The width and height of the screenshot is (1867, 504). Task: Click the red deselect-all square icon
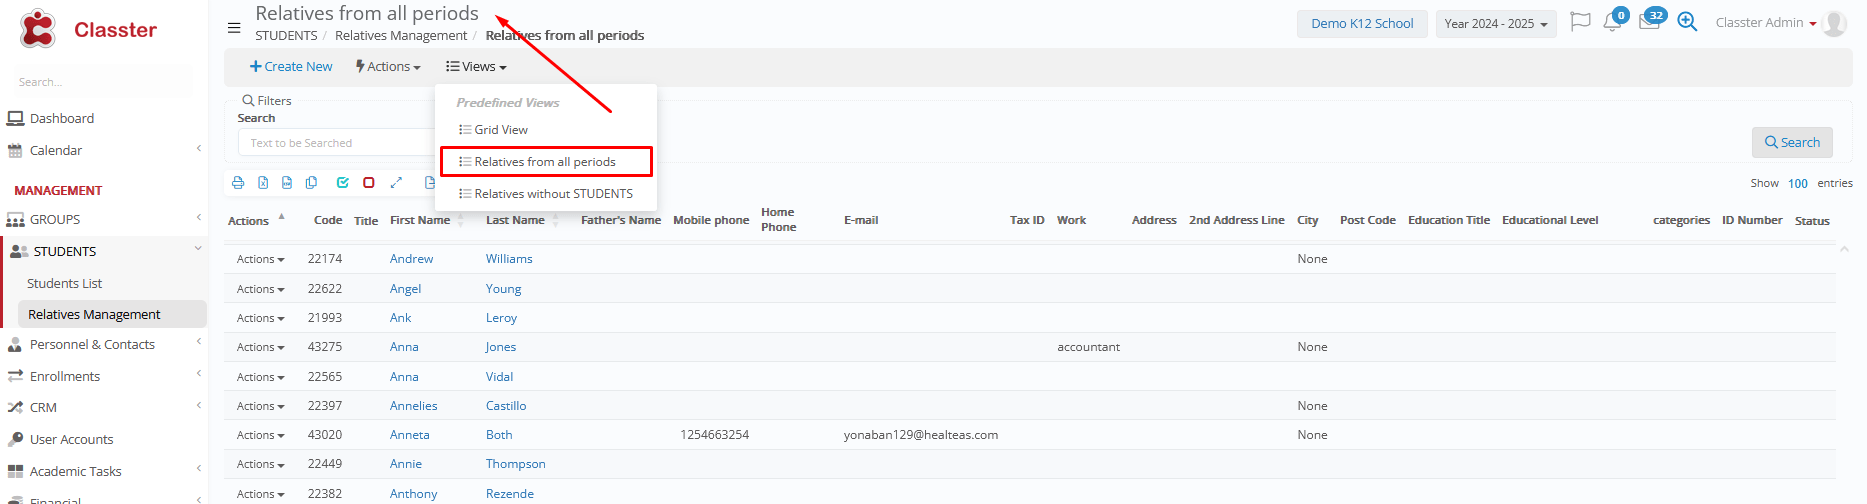coord(369,183)
